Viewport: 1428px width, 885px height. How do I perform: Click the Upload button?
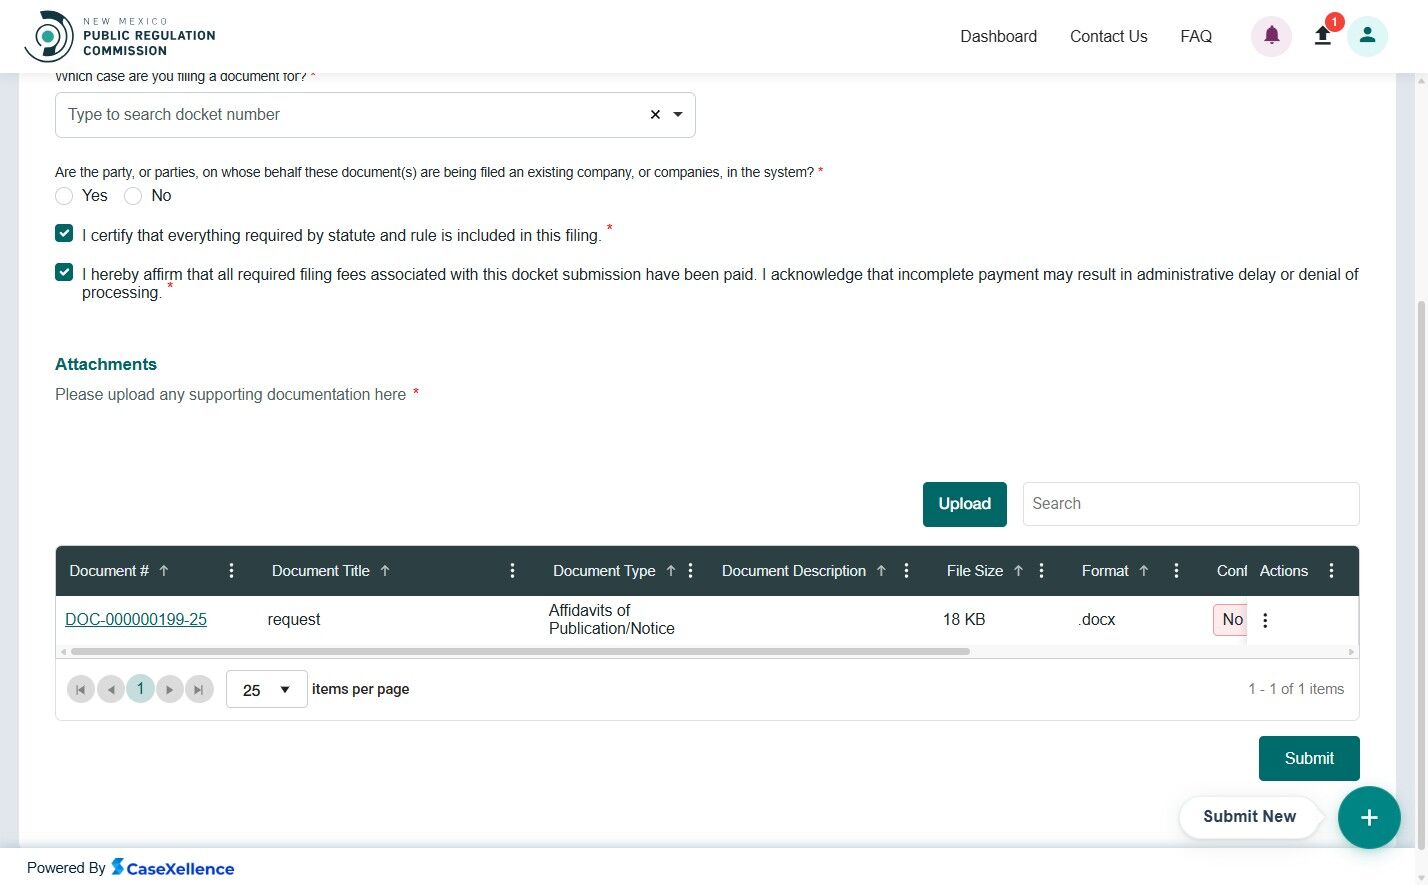[964, 504]
